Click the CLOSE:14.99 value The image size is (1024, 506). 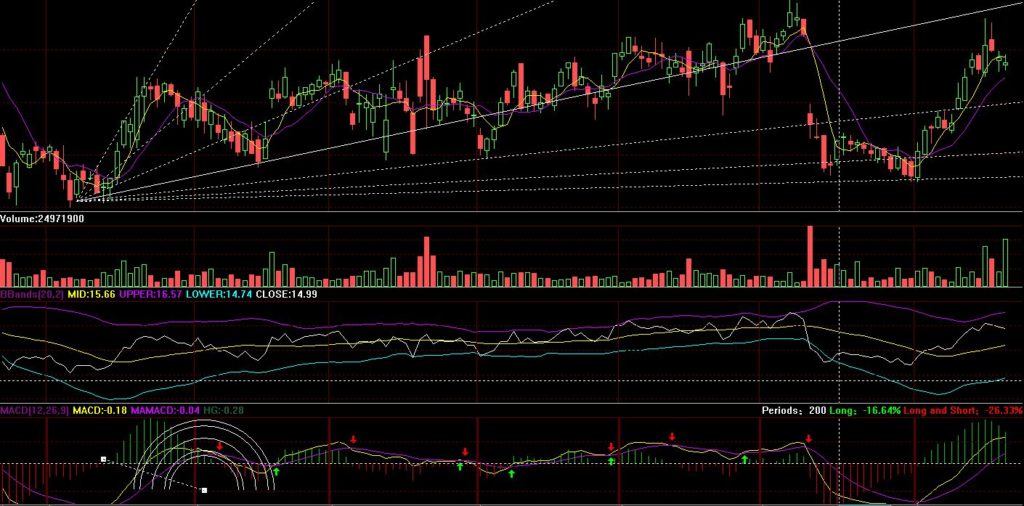286,294
